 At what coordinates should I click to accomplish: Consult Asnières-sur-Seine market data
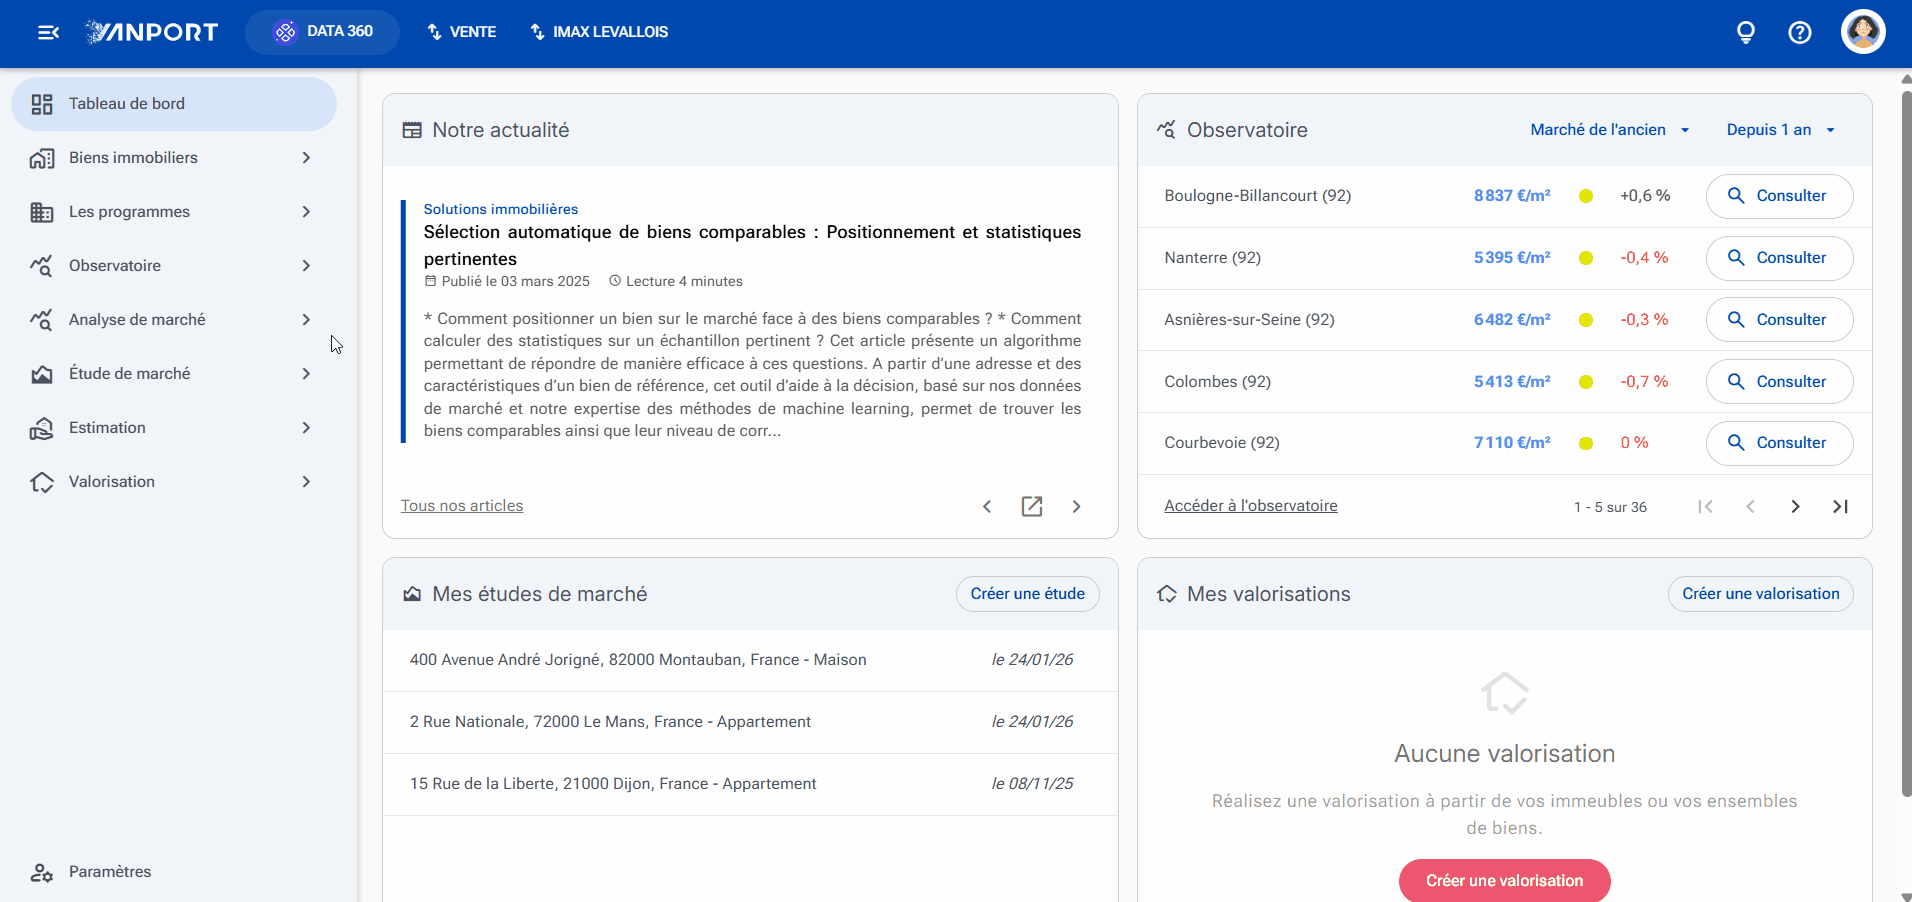pos(1779,320)
